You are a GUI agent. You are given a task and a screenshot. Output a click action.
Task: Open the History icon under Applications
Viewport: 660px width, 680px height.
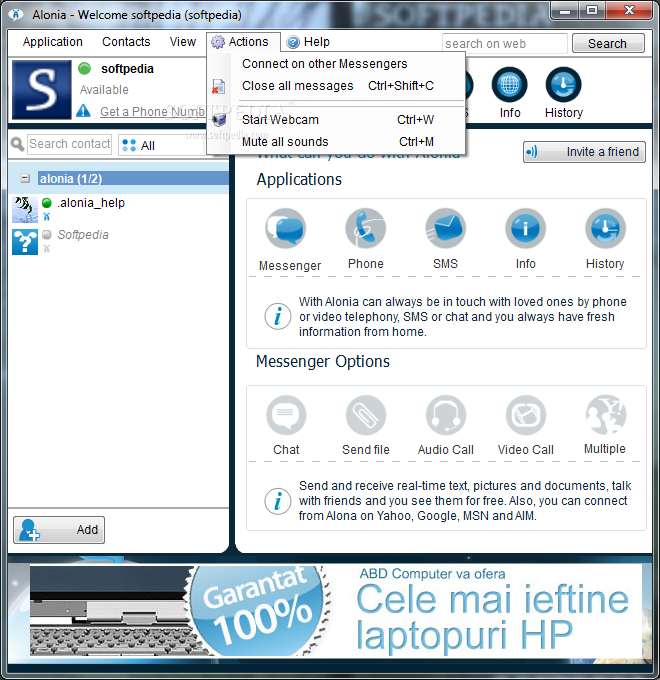point(605,228)
